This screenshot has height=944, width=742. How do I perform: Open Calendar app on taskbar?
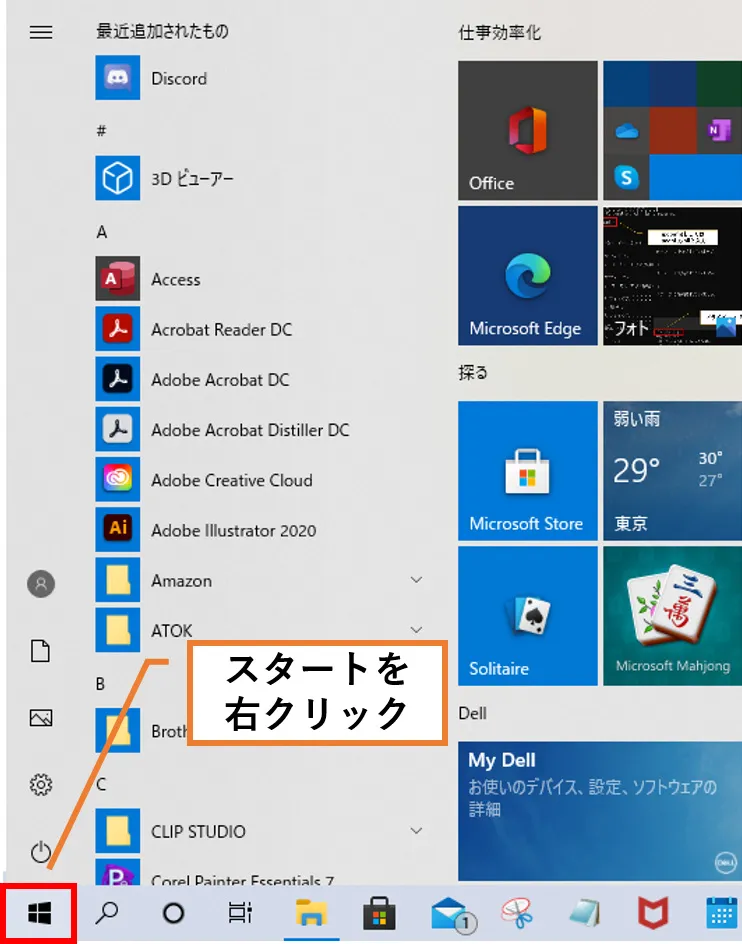pos(722,913)
